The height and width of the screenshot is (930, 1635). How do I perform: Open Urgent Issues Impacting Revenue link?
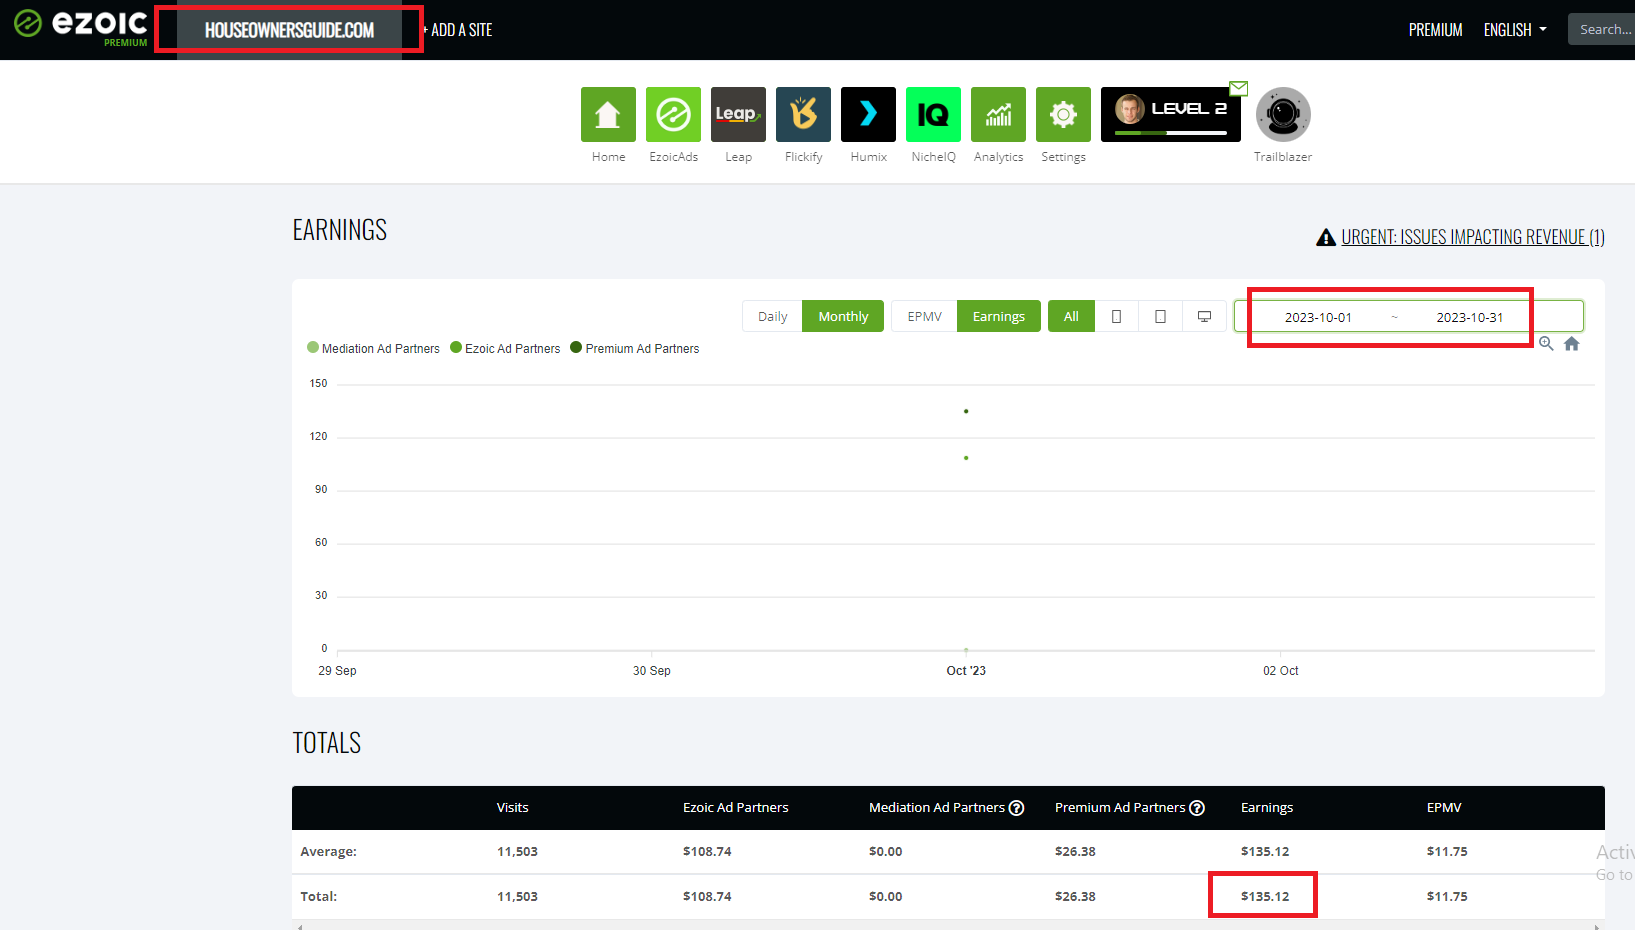pos(1472,237)
